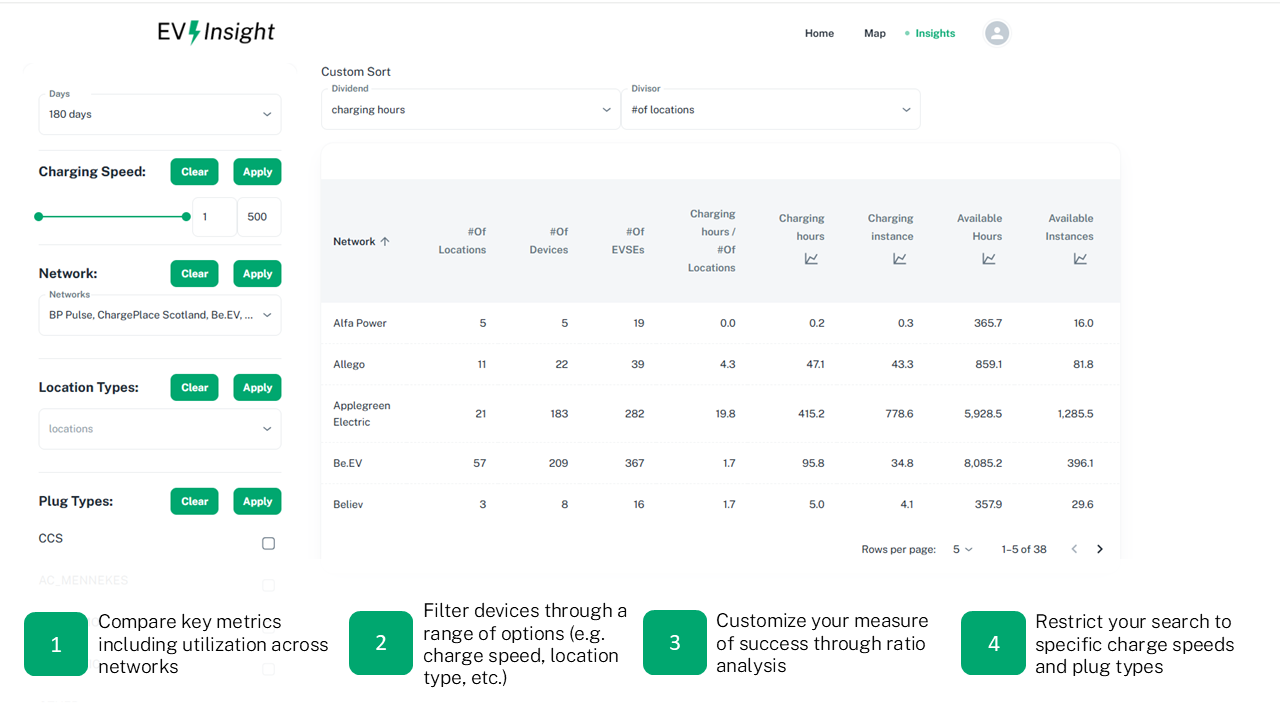Viewport: 1280px width, 720px height.
Task: Open the Divisor dropdown with #of locations
Action: click(770, 110)
